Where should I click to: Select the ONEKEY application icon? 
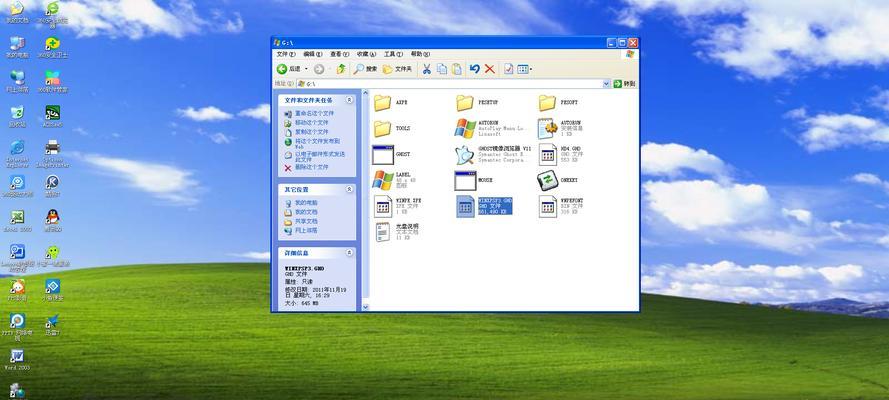(x=547, y=180)
